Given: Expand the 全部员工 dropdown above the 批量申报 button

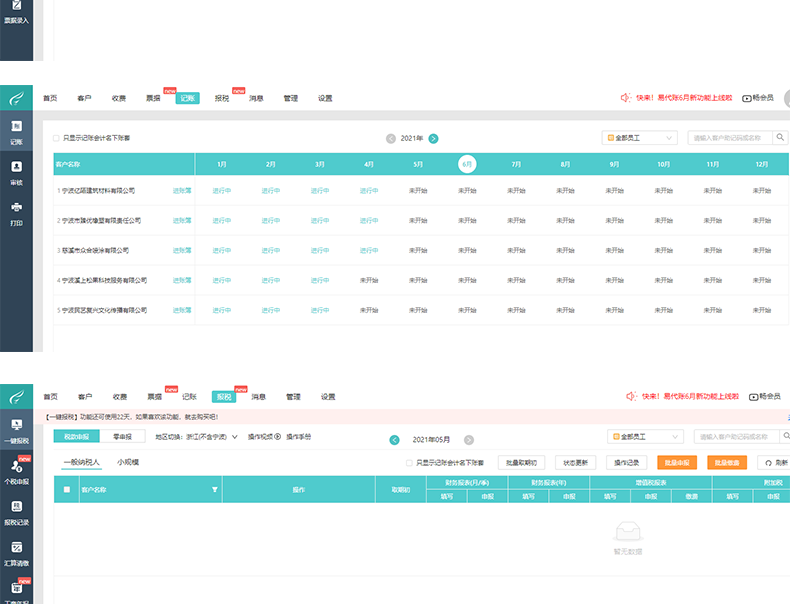Looking at the screenshot, I should [646, 437].
